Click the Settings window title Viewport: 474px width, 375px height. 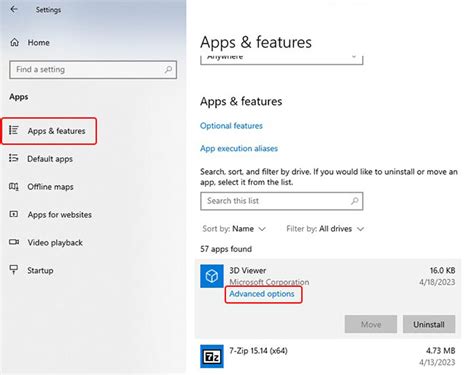(48, 10)
